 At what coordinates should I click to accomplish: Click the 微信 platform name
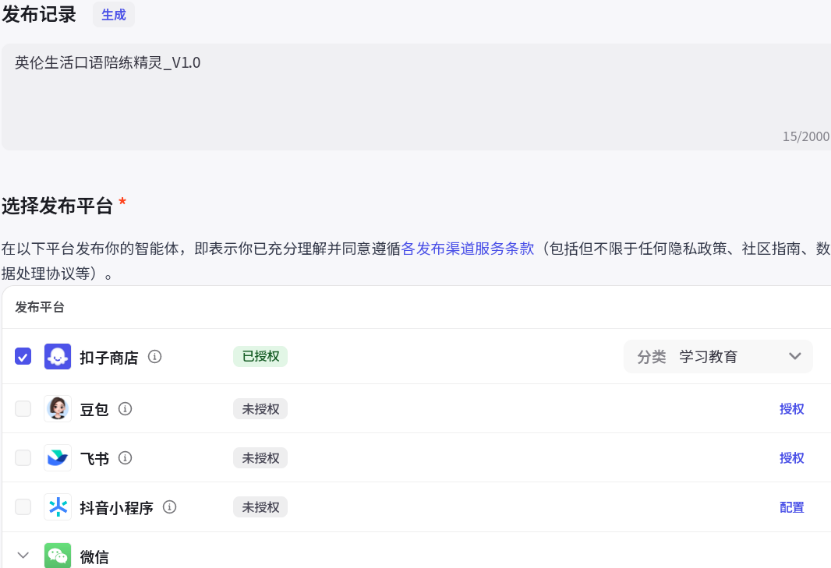point(94,557)
